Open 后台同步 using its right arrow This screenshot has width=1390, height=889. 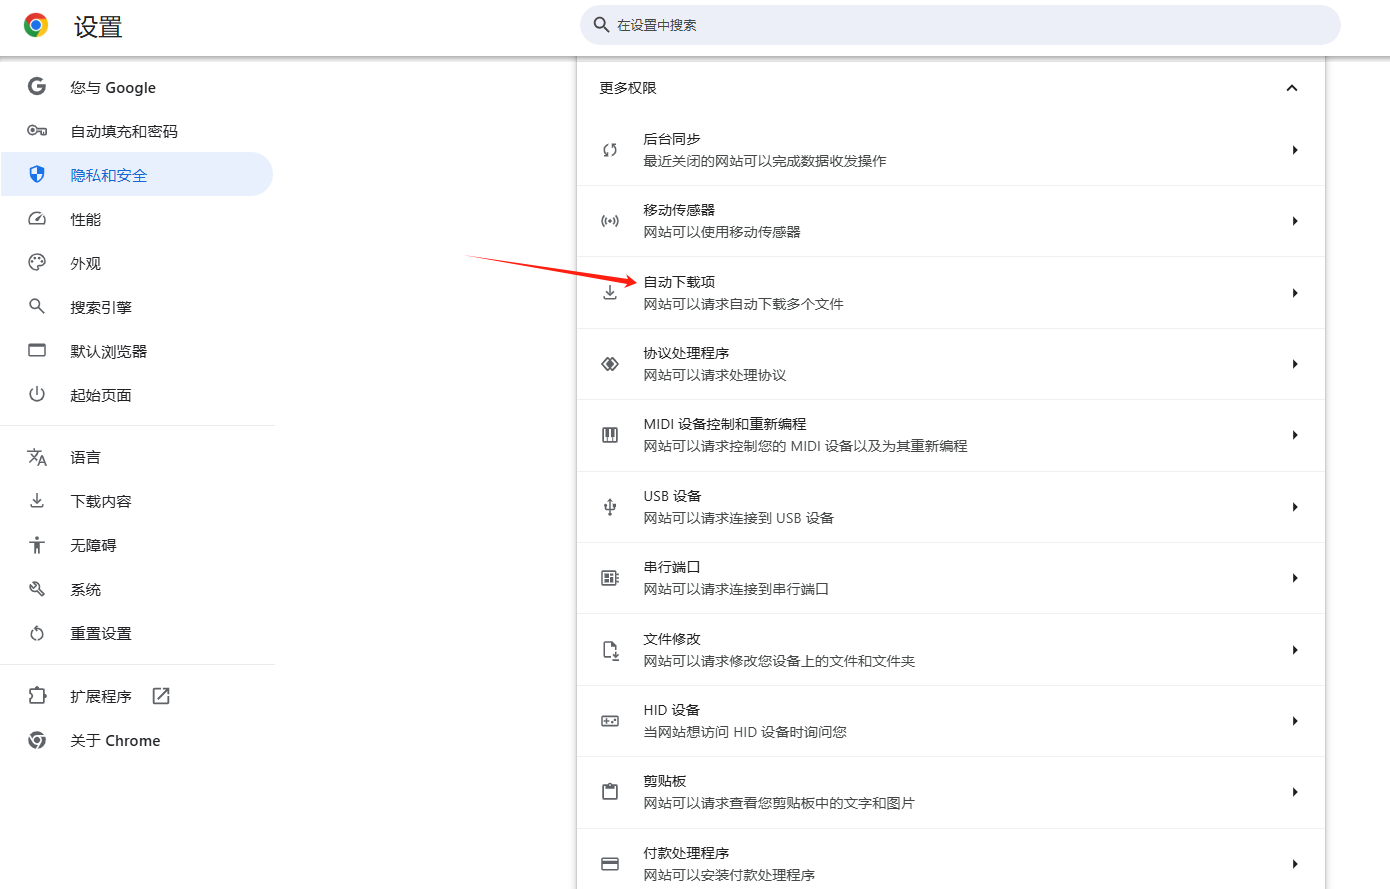point(1295,150)
